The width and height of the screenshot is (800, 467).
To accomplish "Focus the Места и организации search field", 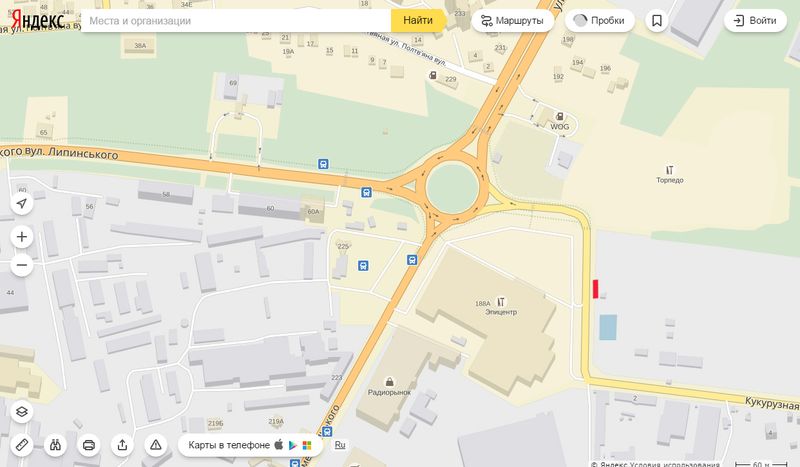I will pyautogui.click(x=236, y=21).
